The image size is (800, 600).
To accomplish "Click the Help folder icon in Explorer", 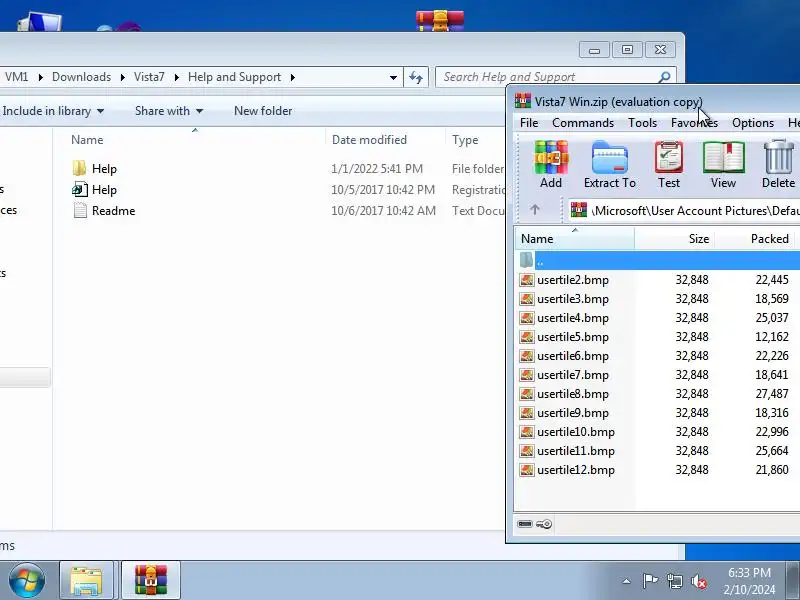I will click(79, 168).
